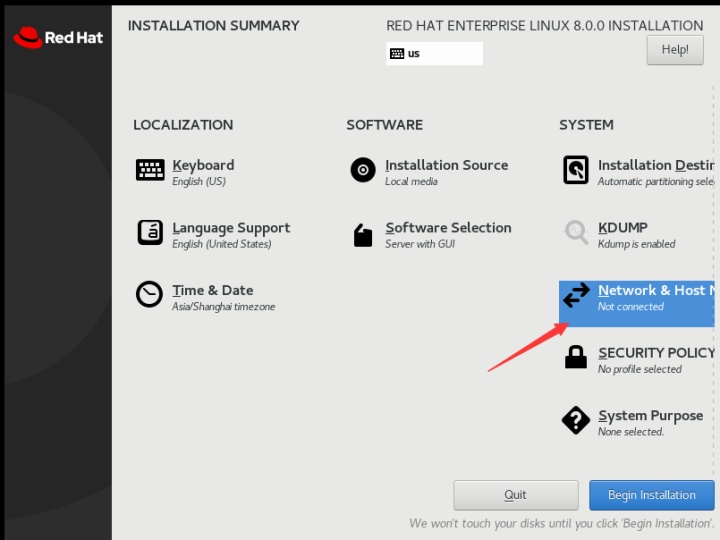Click the LOCALIZATION section heading
The image size is (720, 540).
click(183, 125)
